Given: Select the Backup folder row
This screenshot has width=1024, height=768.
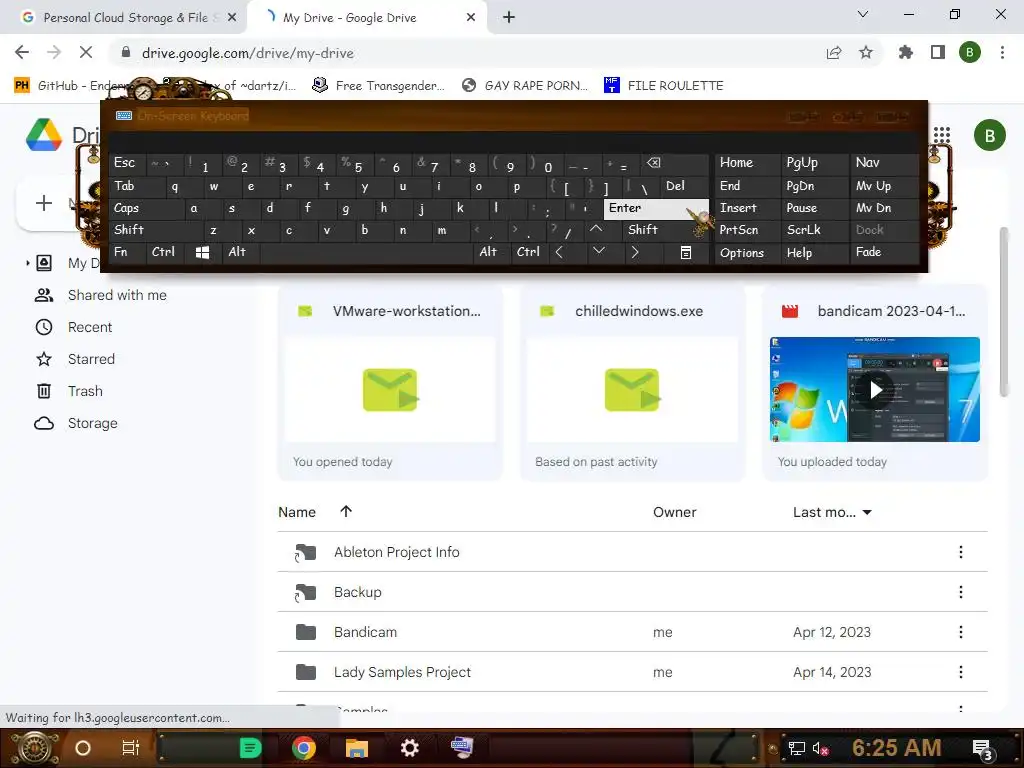Looking at the screenshot, I should [632, 592].
